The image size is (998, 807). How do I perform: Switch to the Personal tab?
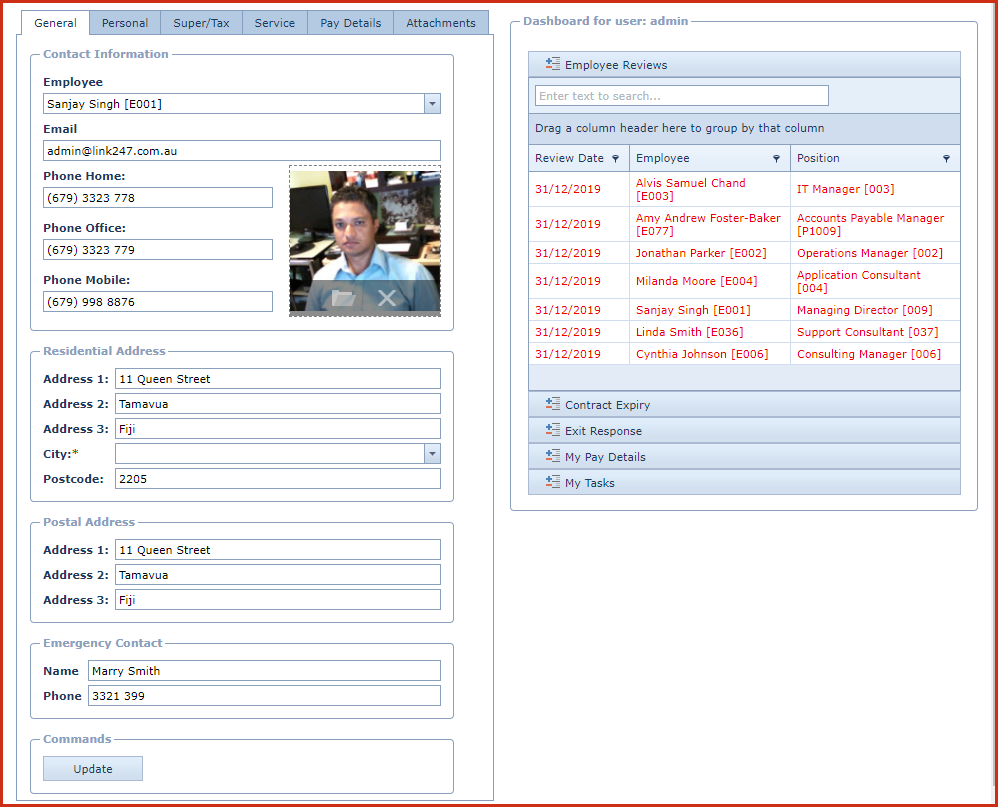pyautogui.click(x=125, y=23)
